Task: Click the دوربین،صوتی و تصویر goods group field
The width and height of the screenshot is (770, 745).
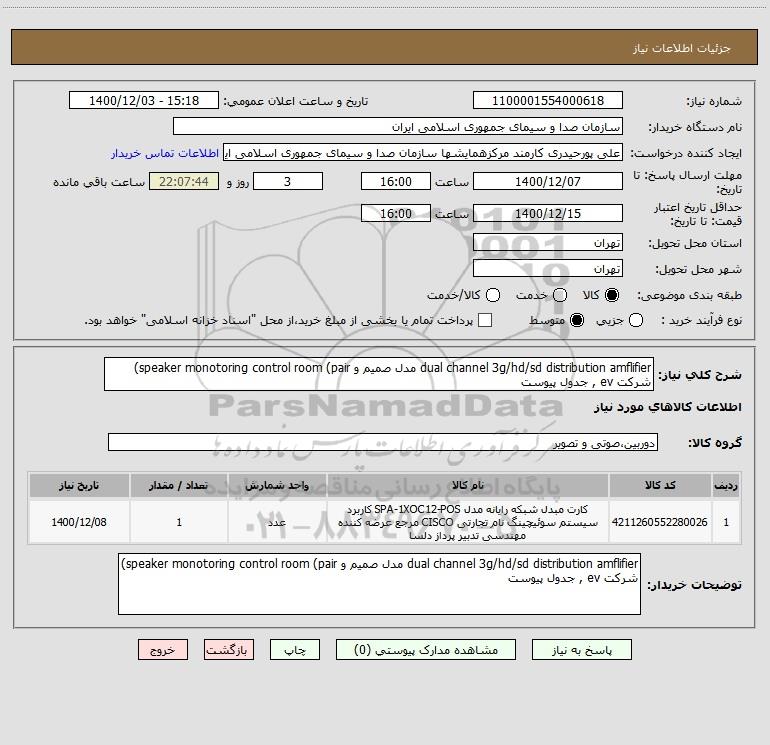Action: [383, 442]
